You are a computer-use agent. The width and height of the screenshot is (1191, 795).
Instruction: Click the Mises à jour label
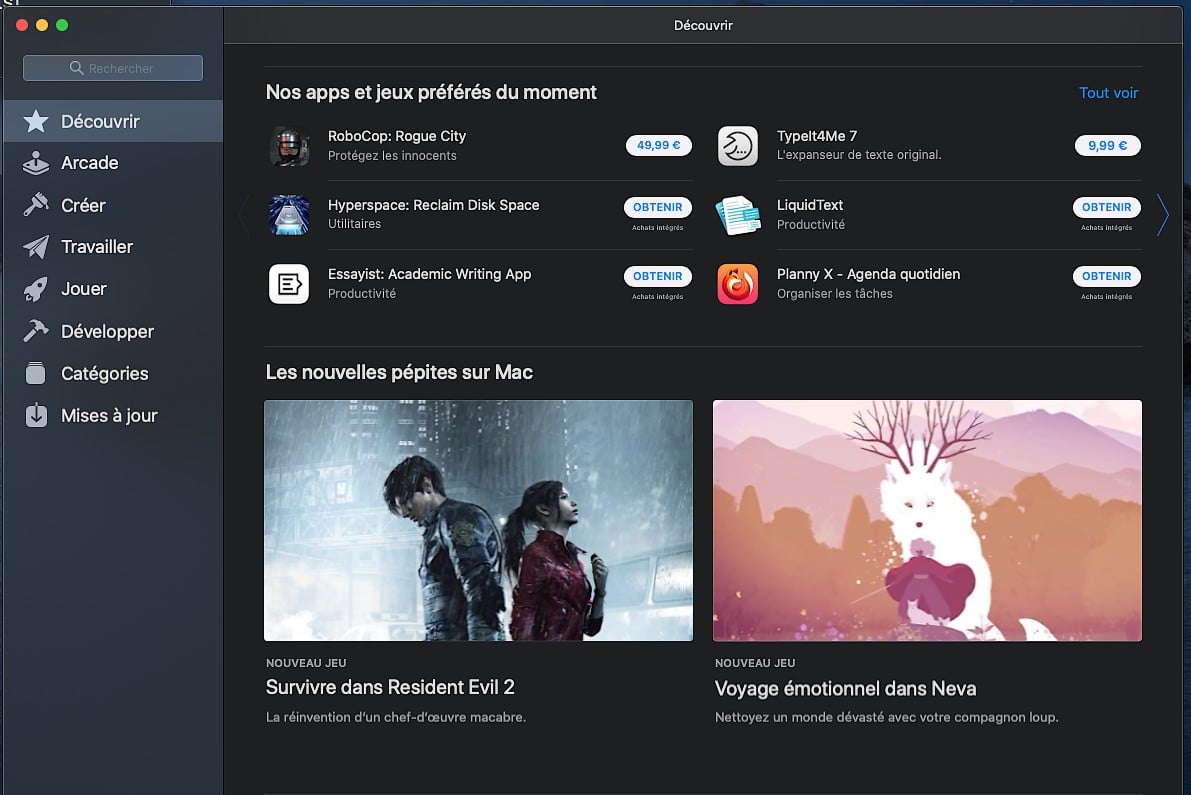point(109,415)
